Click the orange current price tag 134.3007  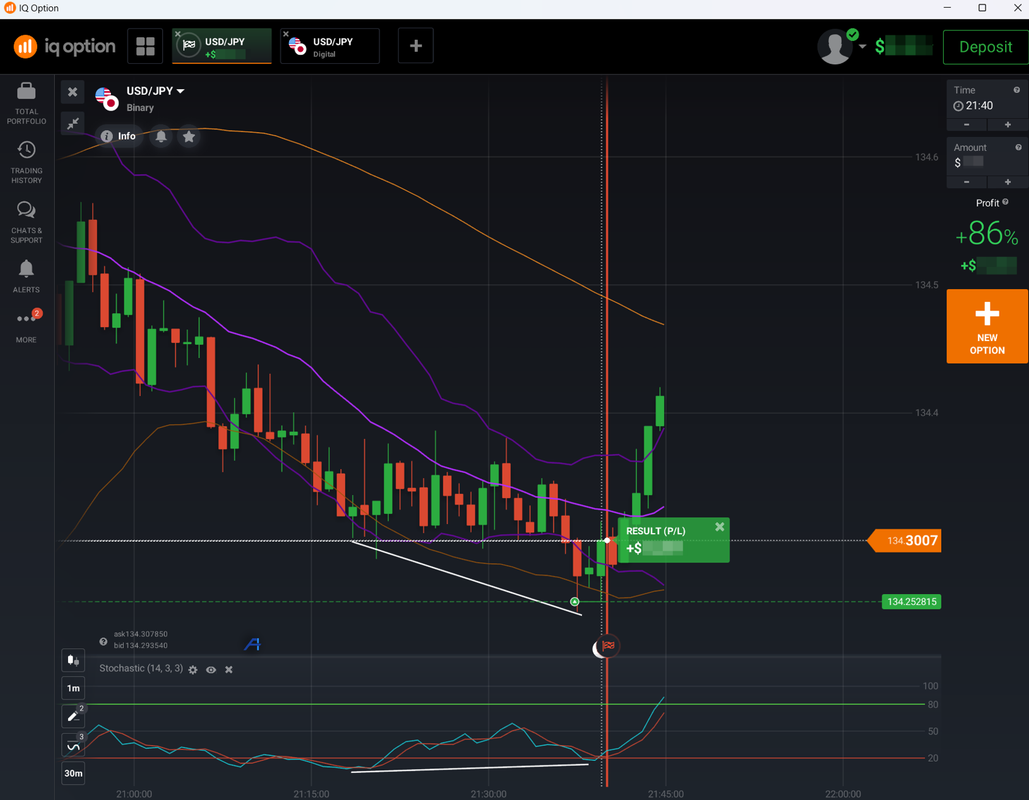coord(904,541)
